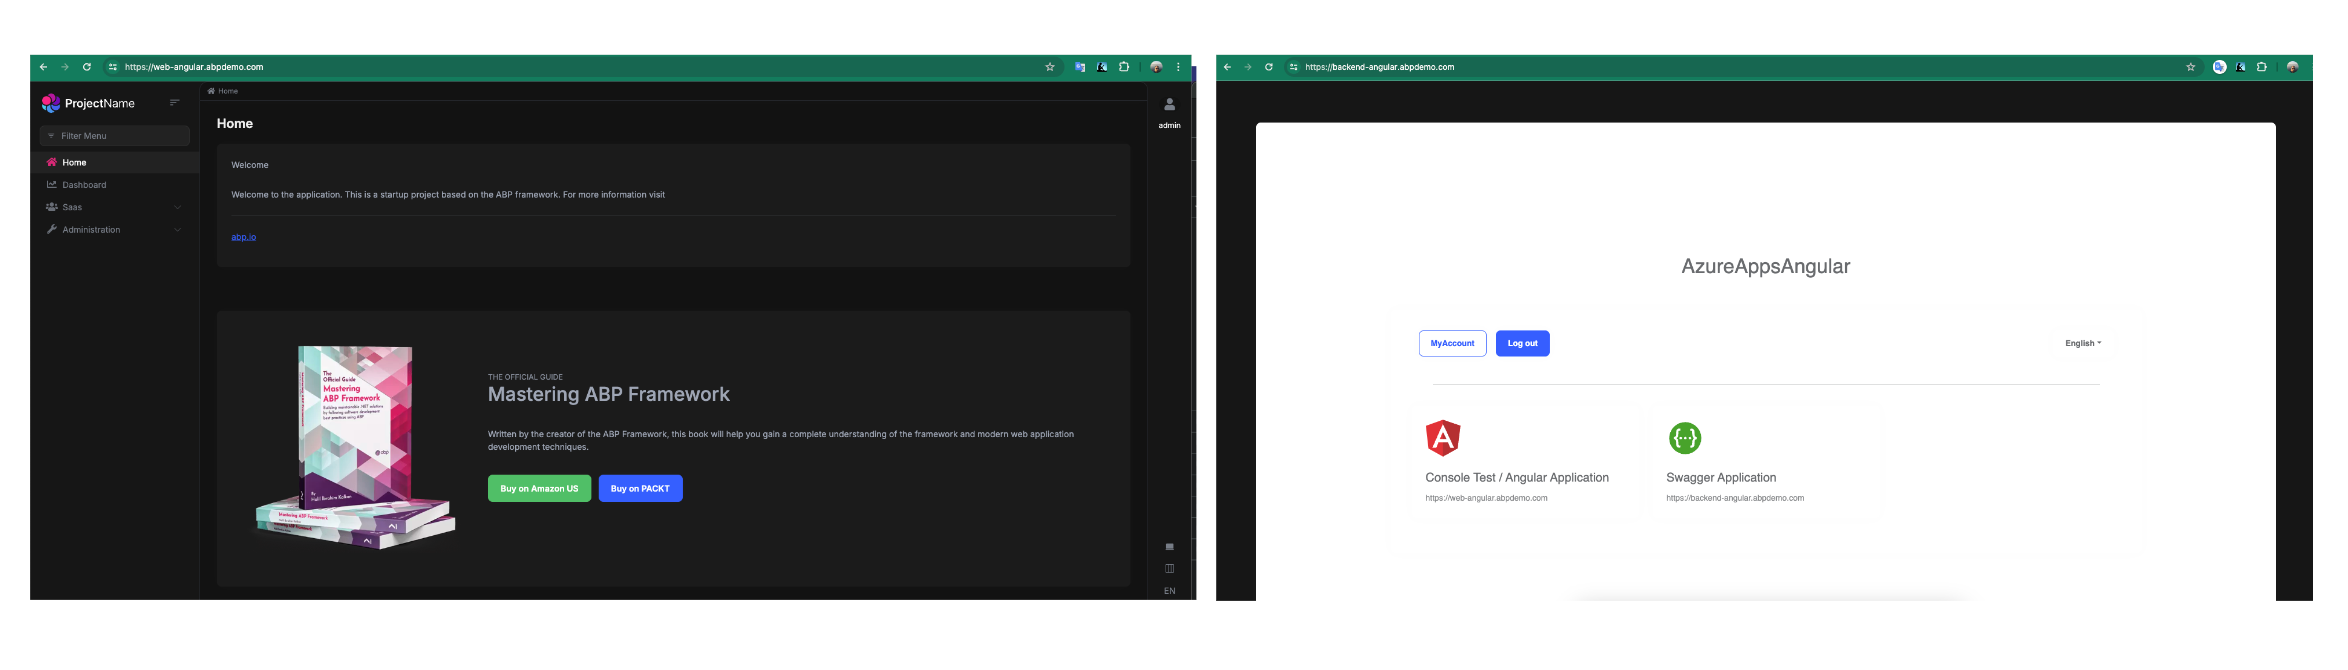Viewport: 2348px width, 670px height.
Task: Open the profile avatar in the left browser
Action: pos(1156,67)
